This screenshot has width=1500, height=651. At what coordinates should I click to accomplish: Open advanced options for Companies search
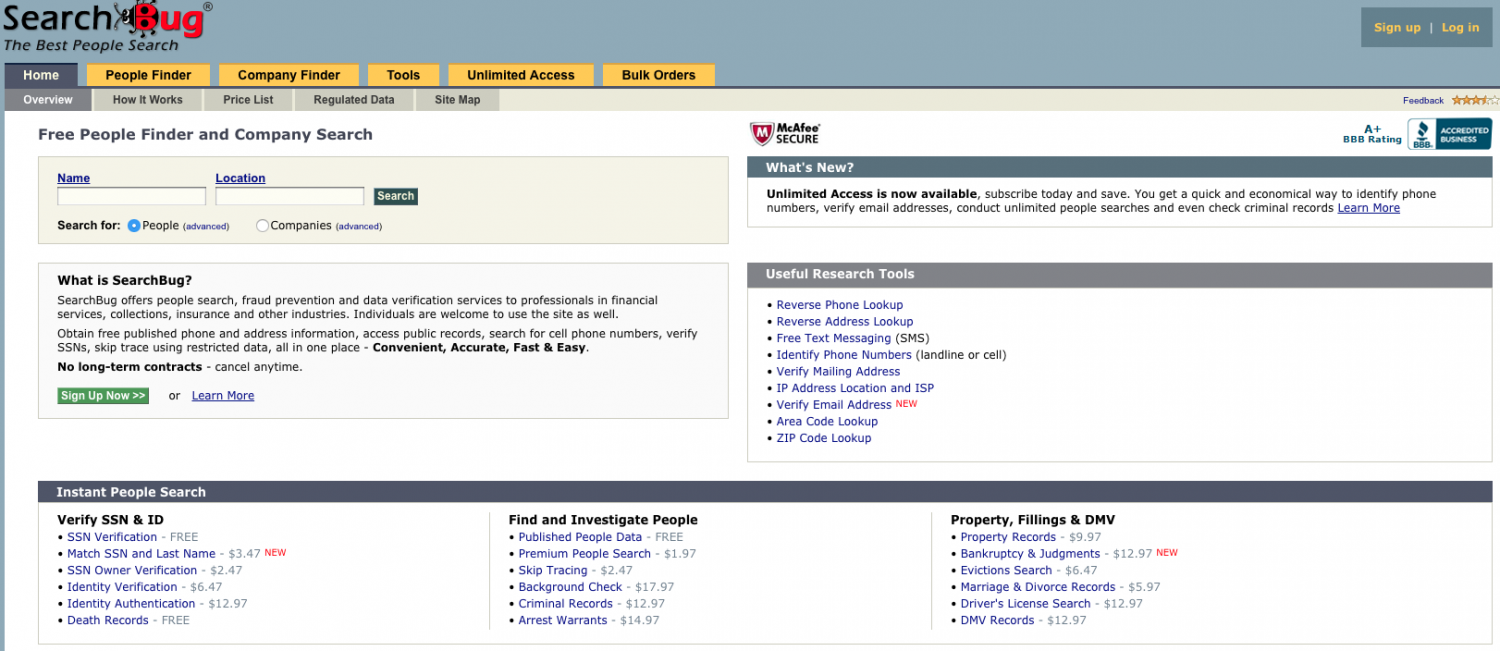coord(359,227)
